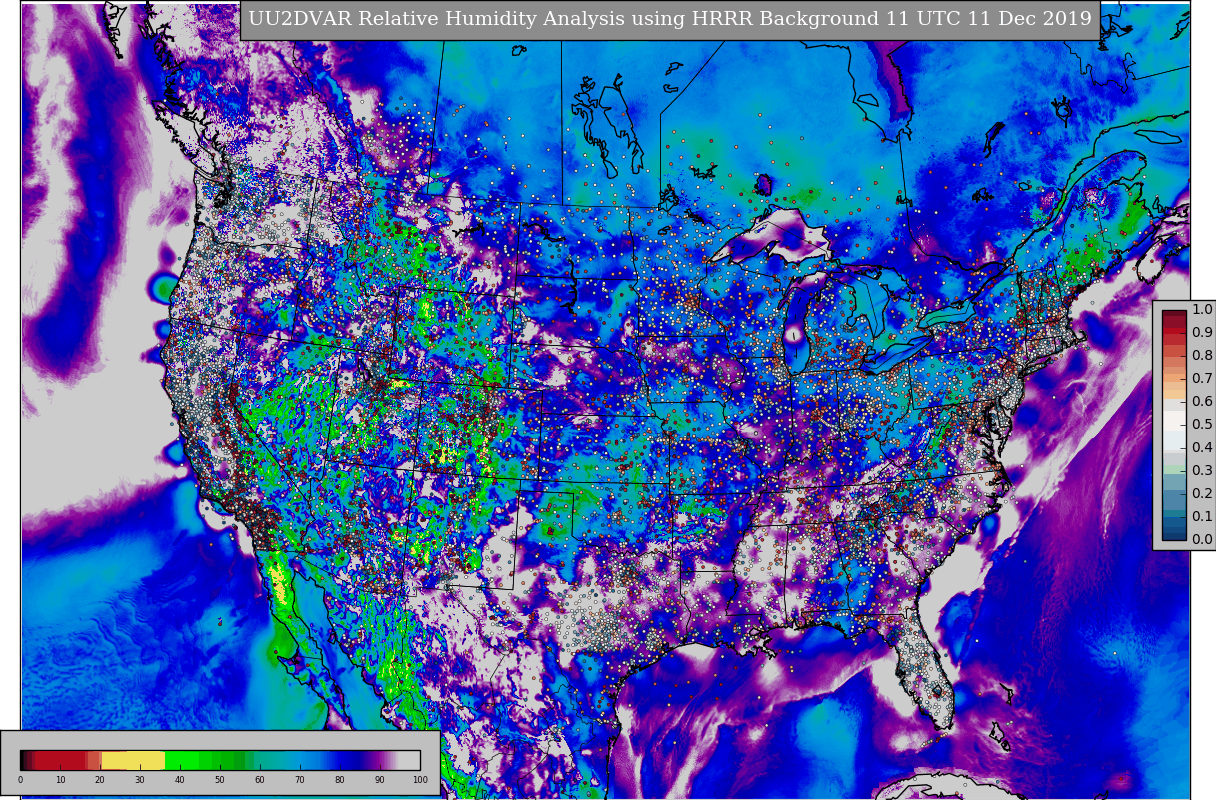Click the '100' tick label under bottom colorbar
Viewport: 1216px width, 800px height.
(x=420, y=780)
